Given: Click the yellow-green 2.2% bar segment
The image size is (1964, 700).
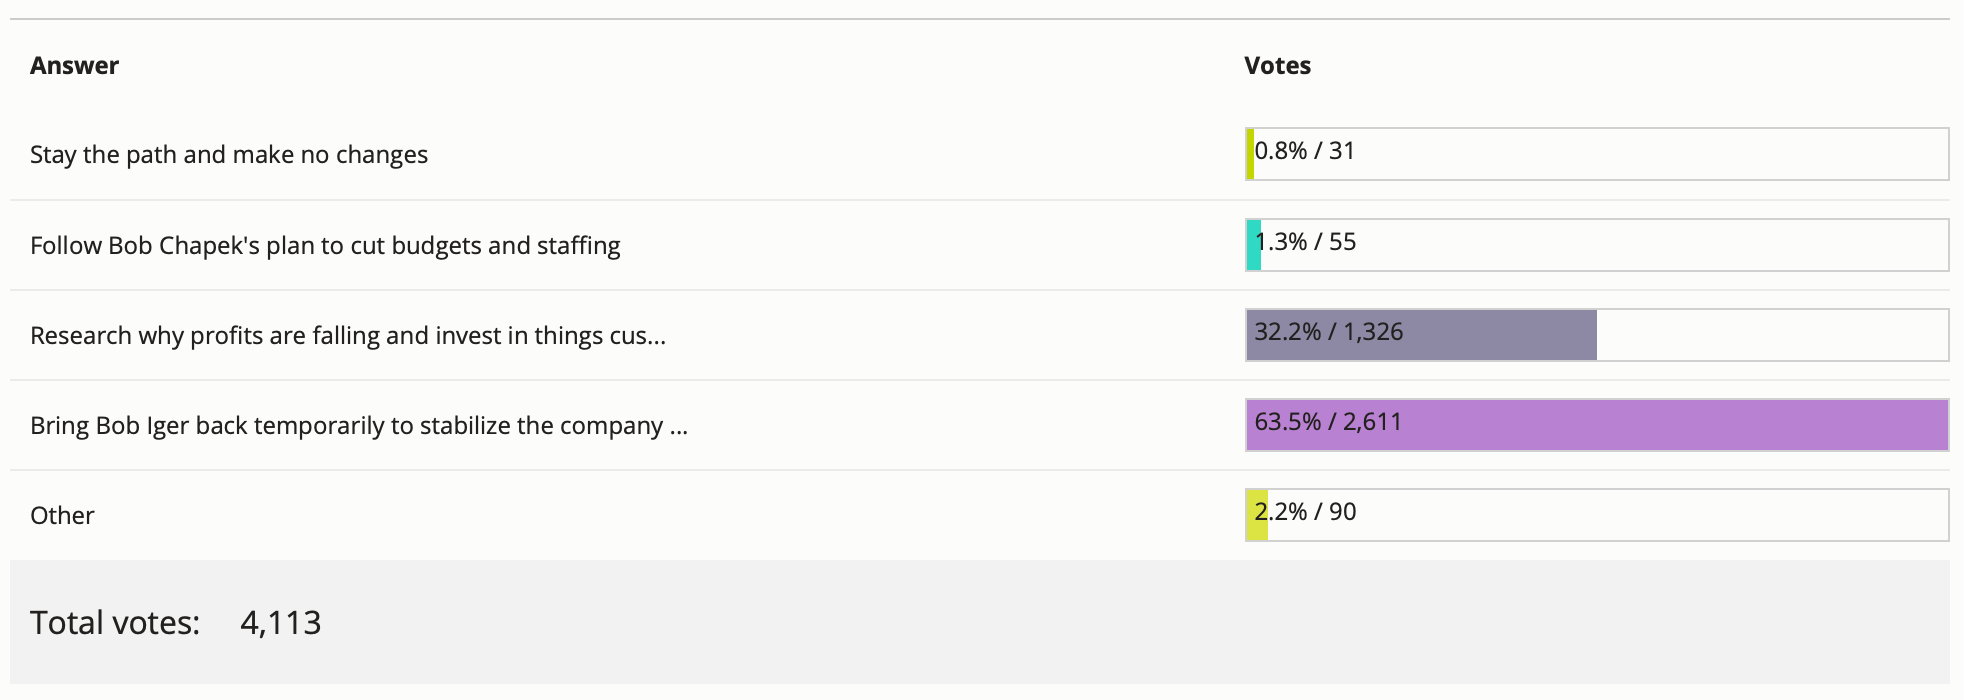Looking at the screenshot, I should click(1257, 515).
